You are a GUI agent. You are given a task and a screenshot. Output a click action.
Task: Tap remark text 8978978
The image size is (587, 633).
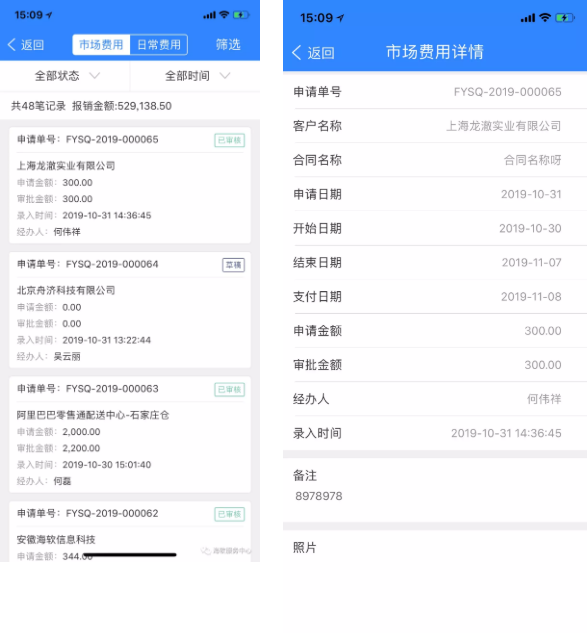(x=319, y=496)
